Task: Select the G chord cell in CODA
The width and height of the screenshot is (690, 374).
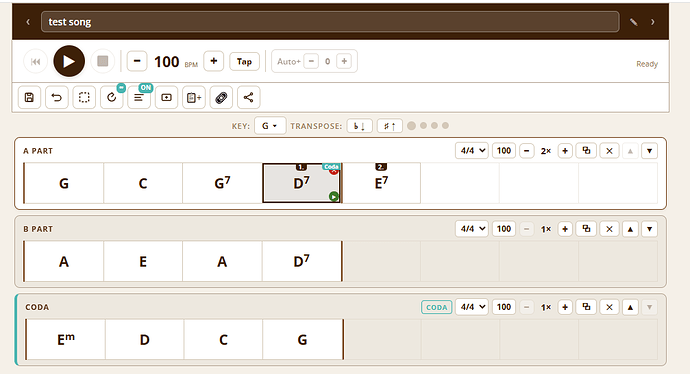Action: (302, 339)
